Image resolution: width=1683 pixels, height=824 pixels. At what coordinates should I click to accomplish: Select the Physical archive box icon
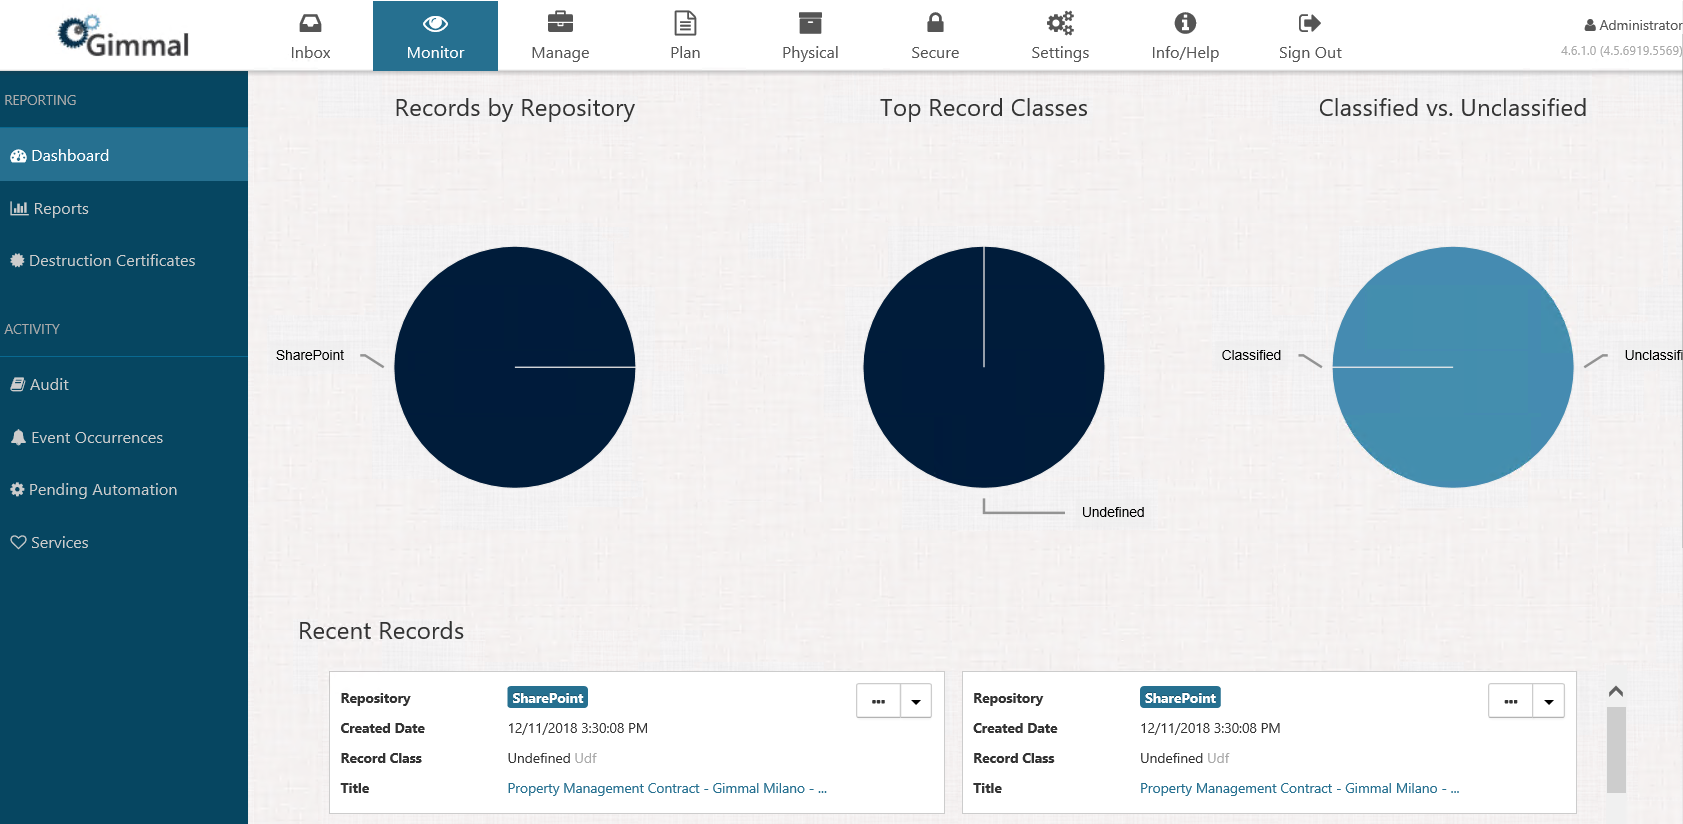pyautogui.click(x=810, y=23)
